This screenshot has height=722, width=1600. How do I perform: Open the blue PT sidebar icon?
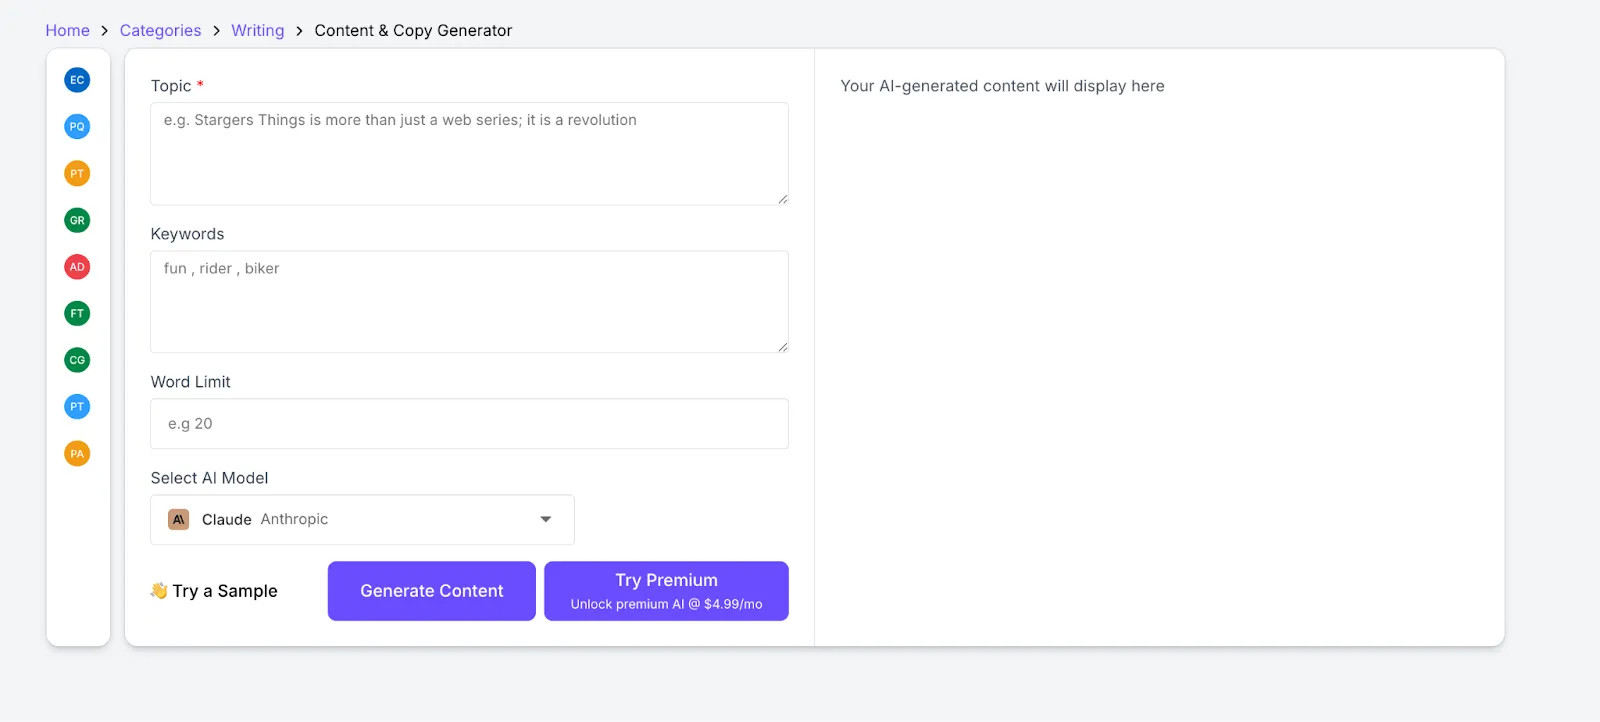[77, 407]
